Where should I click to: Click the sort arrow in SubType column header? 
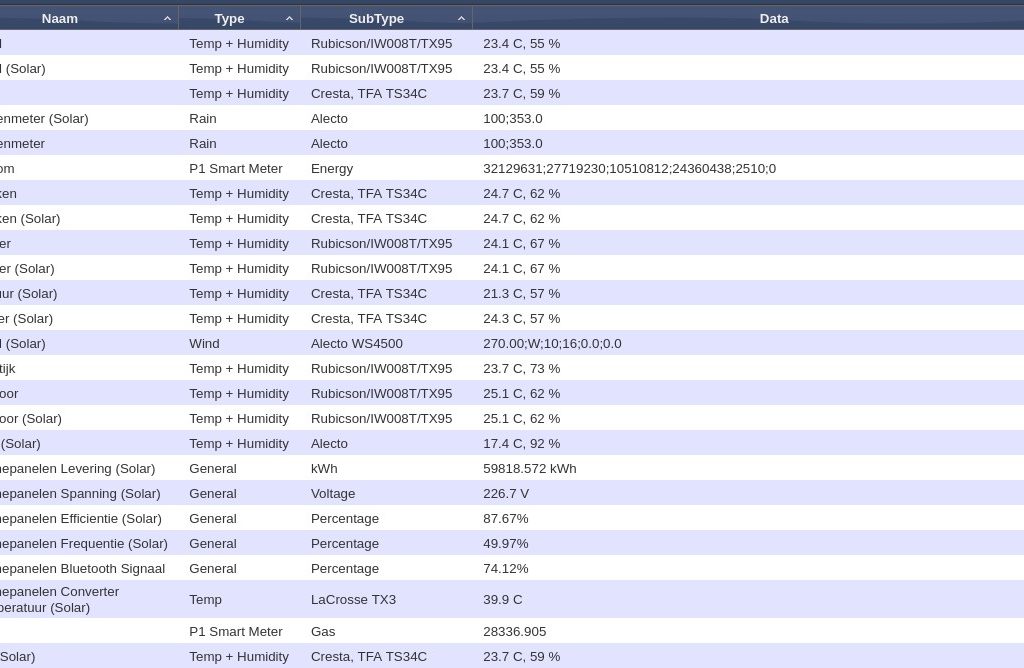(x=461, y=19)
